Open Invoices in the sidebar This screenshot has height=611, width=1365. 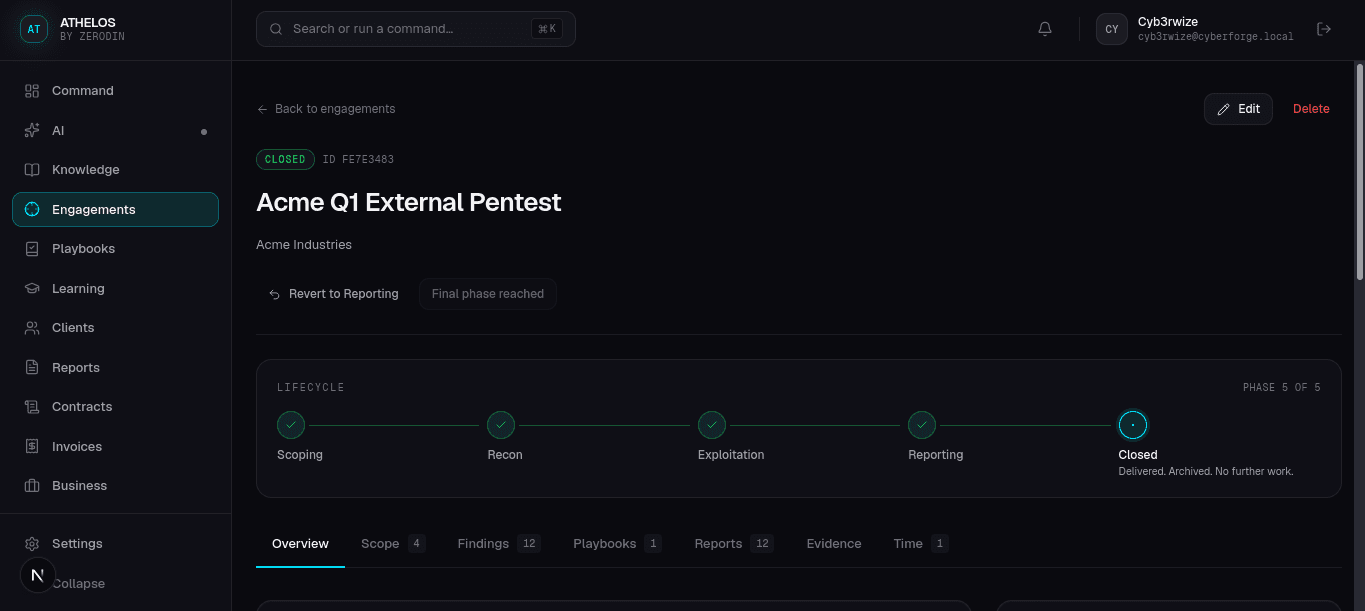pos(116,447)
